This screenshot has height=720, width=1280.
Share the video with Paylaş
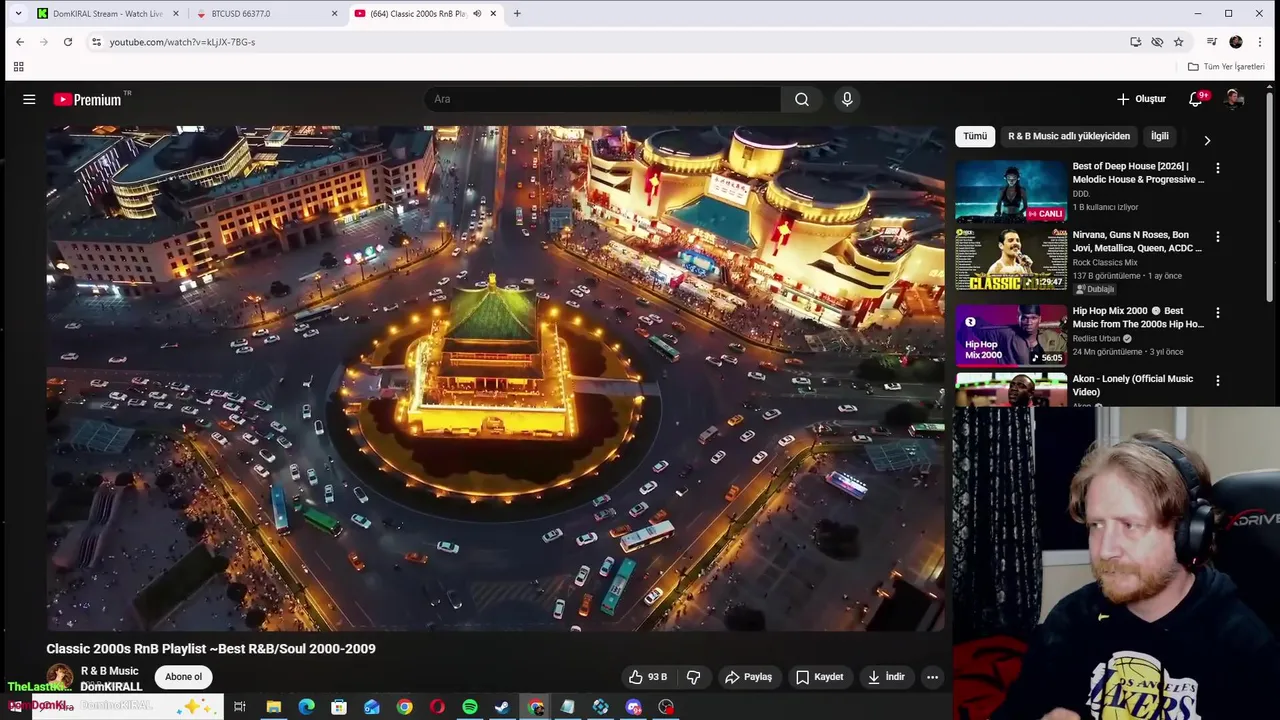[748, 677]
